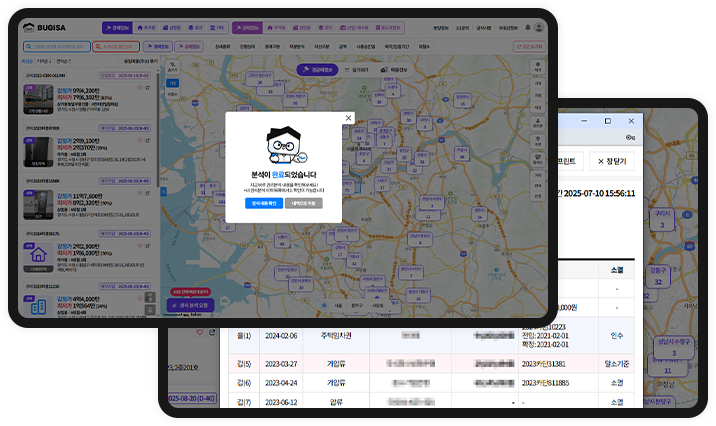The height and width of the screenshot is (426, 716).
Task: Click the blue building icon listing thumbnail
Action: click(x=40, y=308)
